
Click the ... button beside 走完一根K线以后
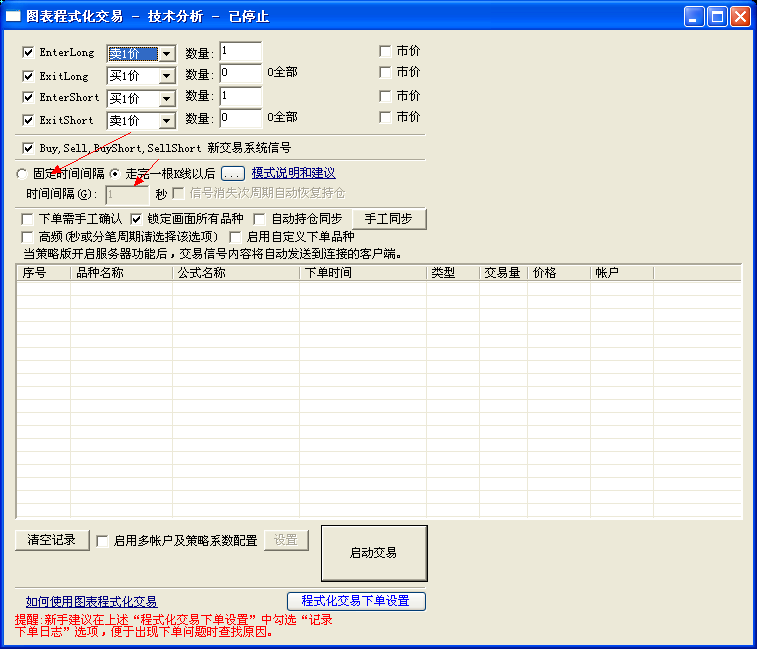coord(233,173)
